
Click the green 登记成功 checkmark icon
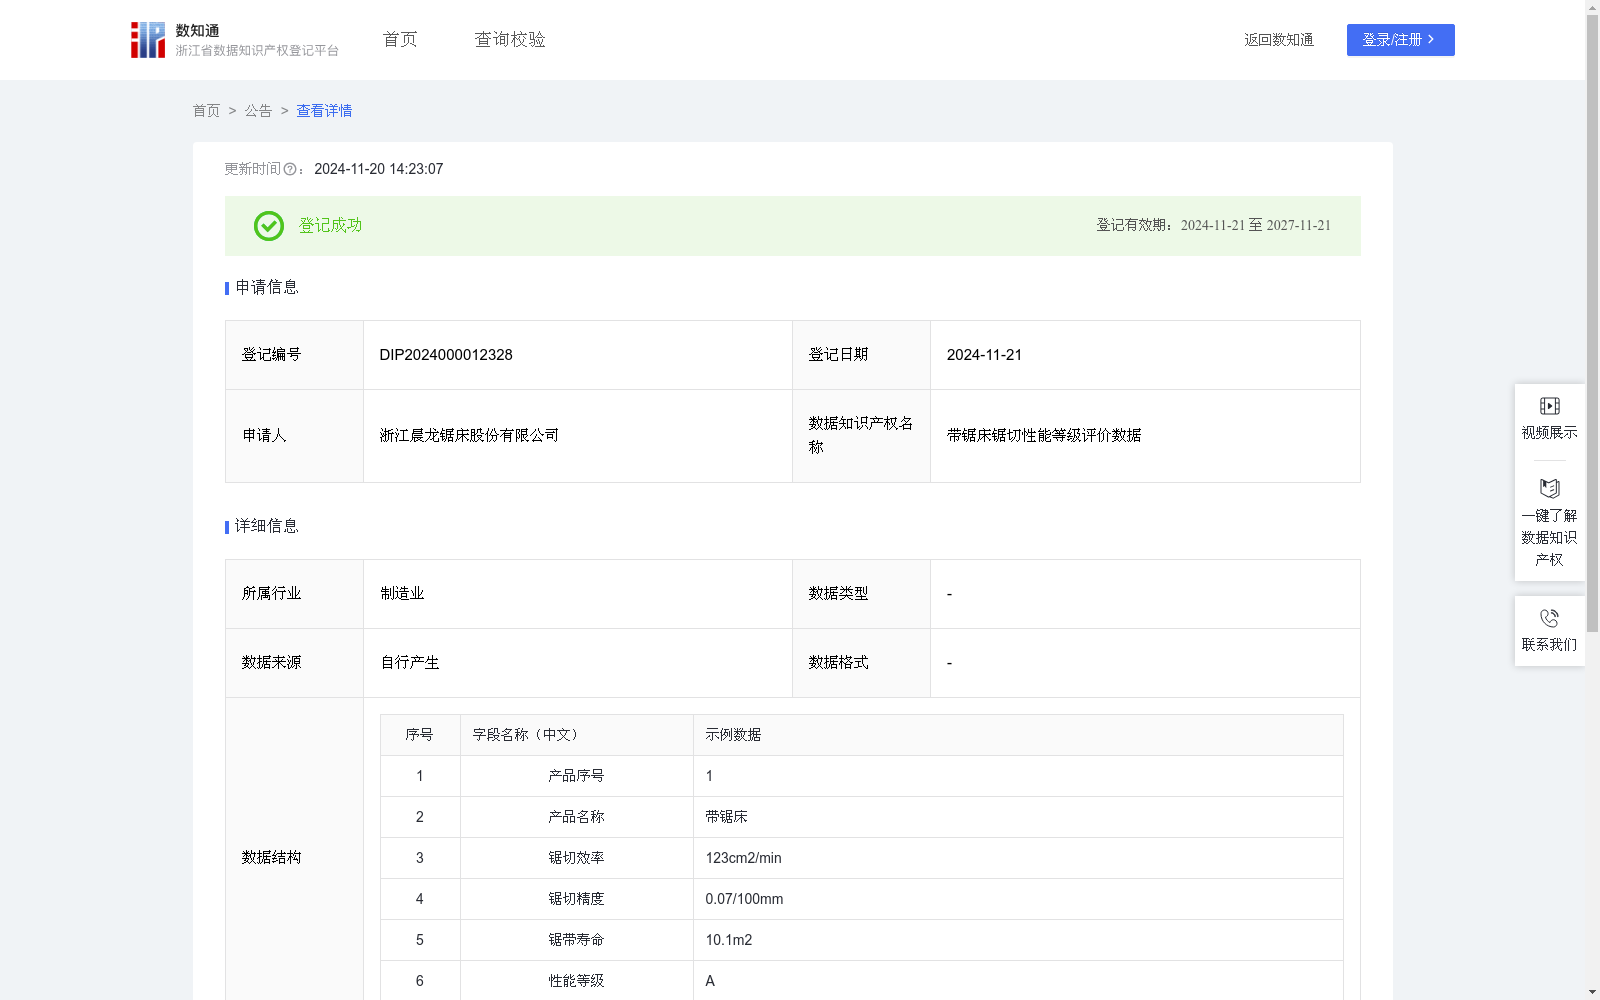(x=268, y=226)
